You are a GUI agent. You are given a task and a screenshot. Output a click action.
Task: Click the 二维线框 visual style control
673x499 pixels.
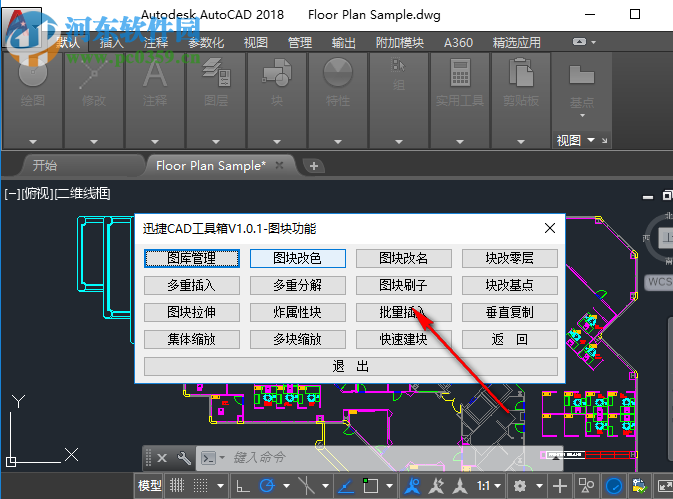83,194
